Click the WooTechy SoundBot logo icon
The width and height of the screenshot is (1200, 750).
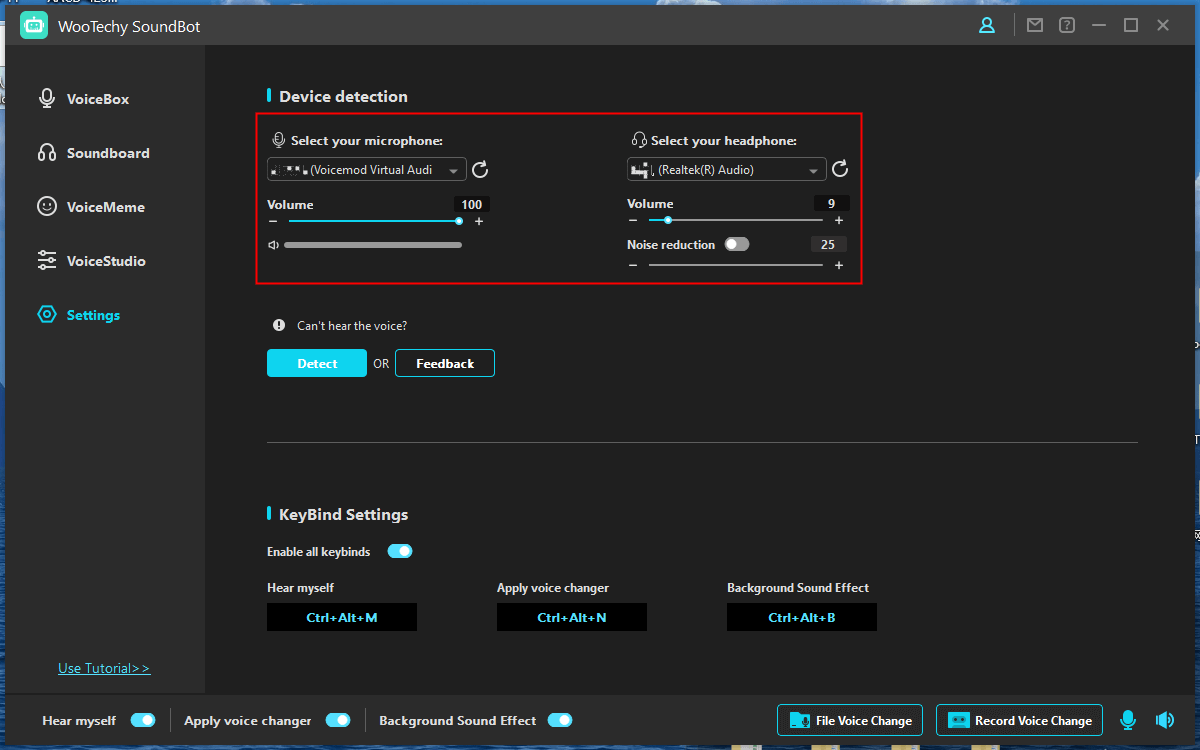(x=34, y=26)
